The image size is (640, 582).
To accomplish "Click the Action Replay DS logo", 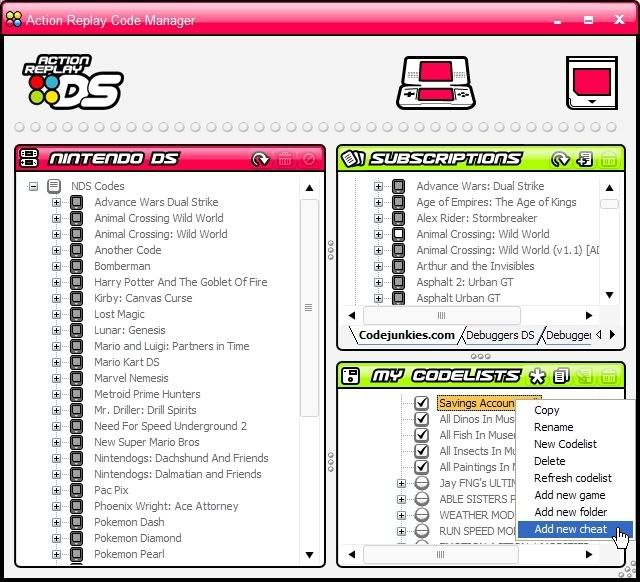I will 73,82.
